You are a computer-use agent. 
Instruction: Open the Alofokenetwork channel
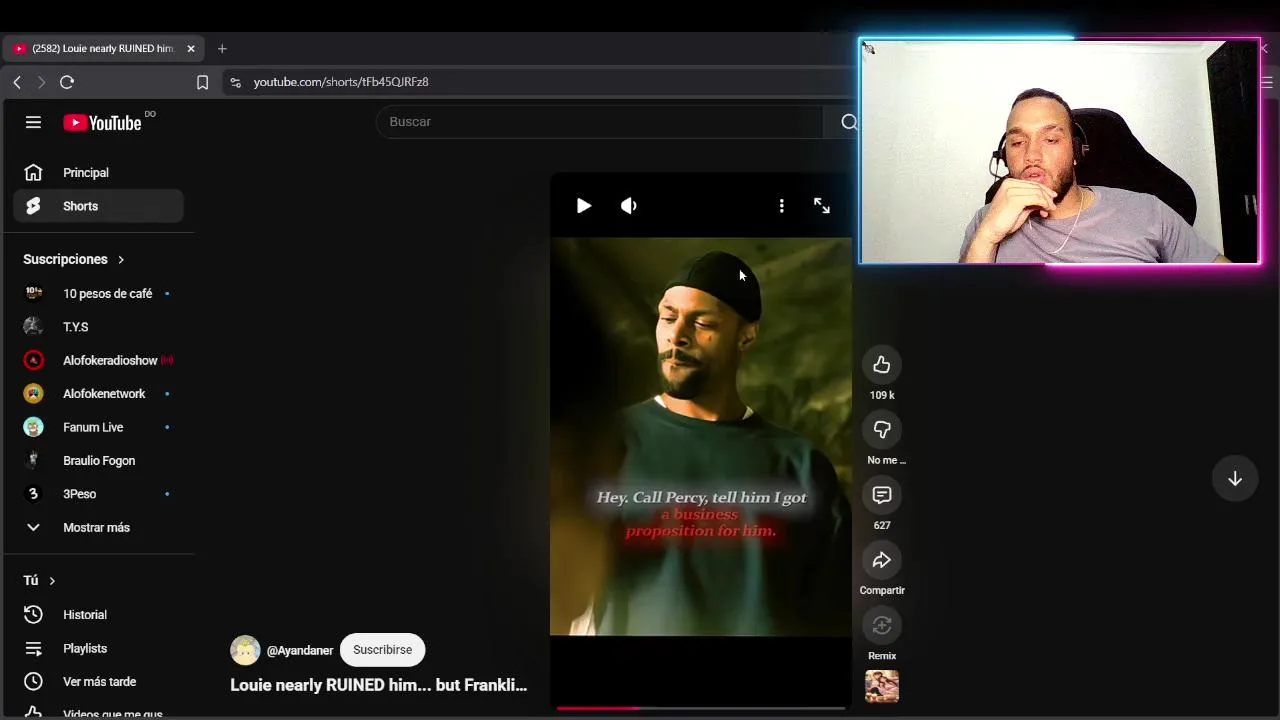(x=98, y=394)
